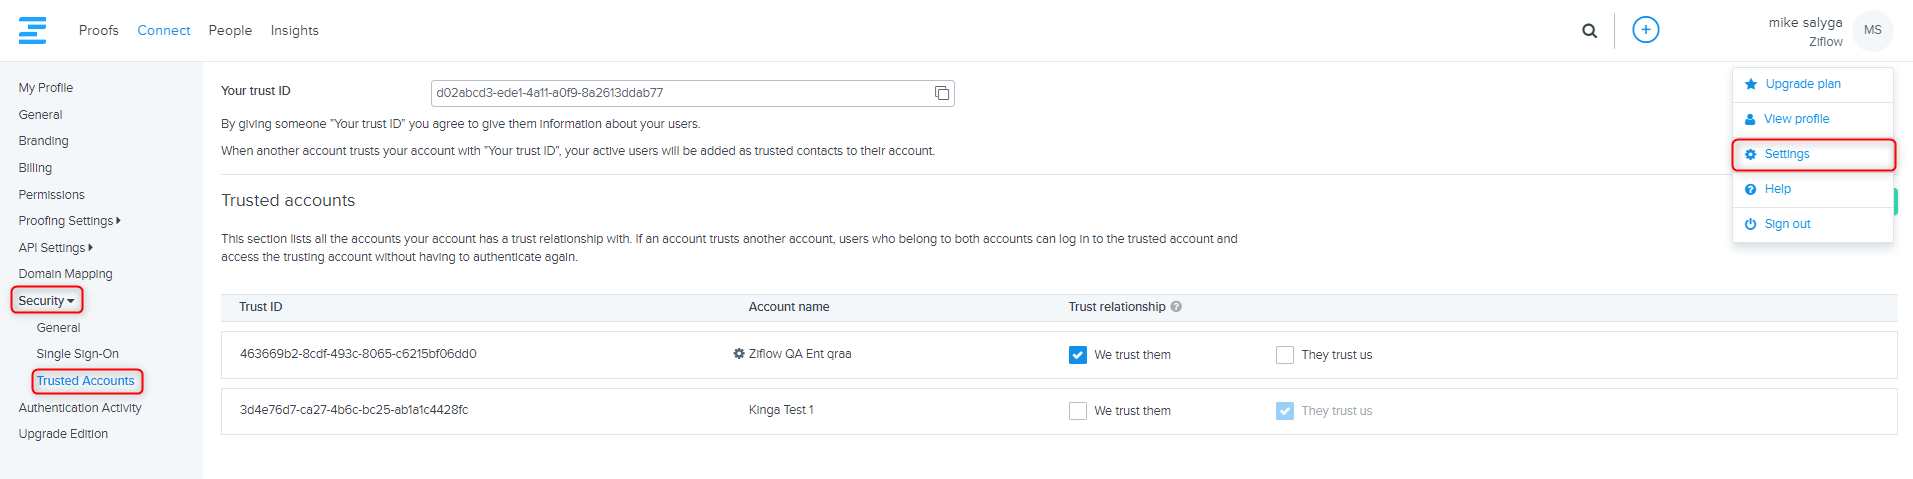Collapse the Security sidebar section
This screenshot has width=1913, height=479.
[x=46, y=301]
